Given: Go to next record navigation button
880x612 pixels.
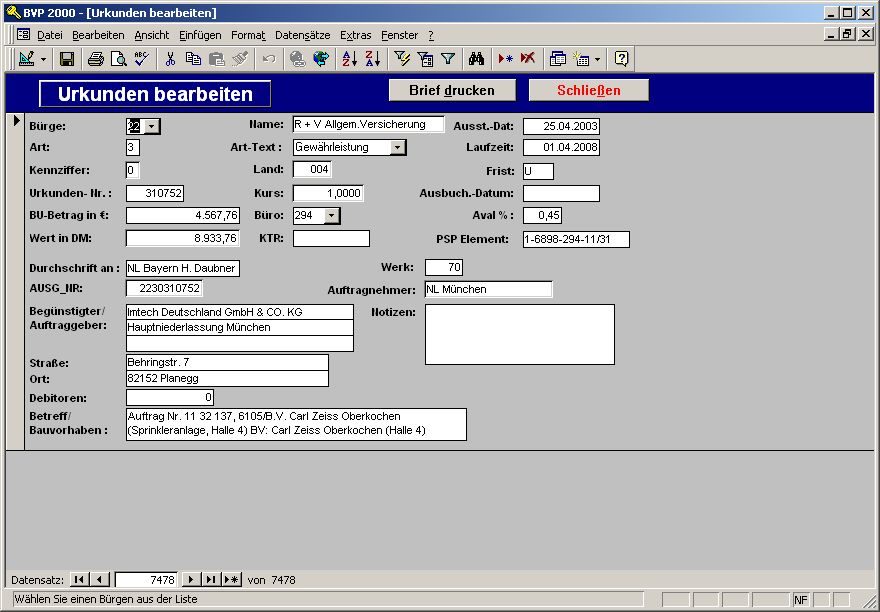Looking at the screenshot, I should [x=191, y=579].
